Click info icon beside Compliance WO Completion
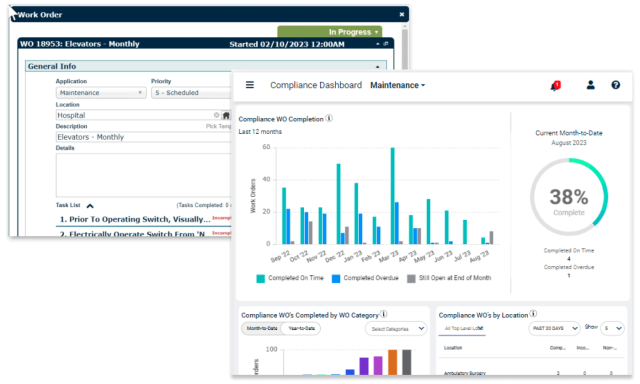640x384 pixels. [x=329, y=118]
